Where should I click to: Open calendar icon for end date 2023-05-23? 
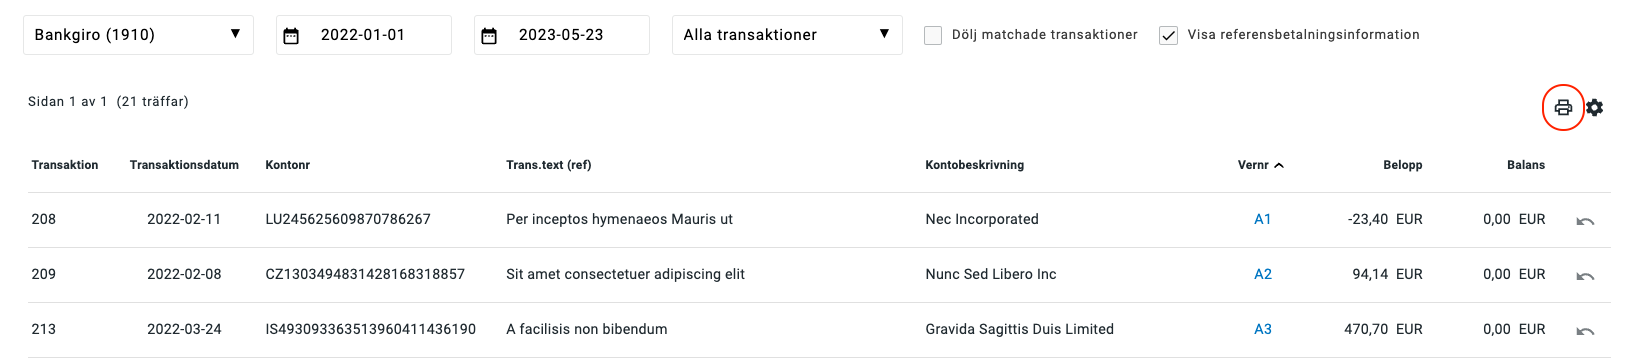(x=489, y=36)
